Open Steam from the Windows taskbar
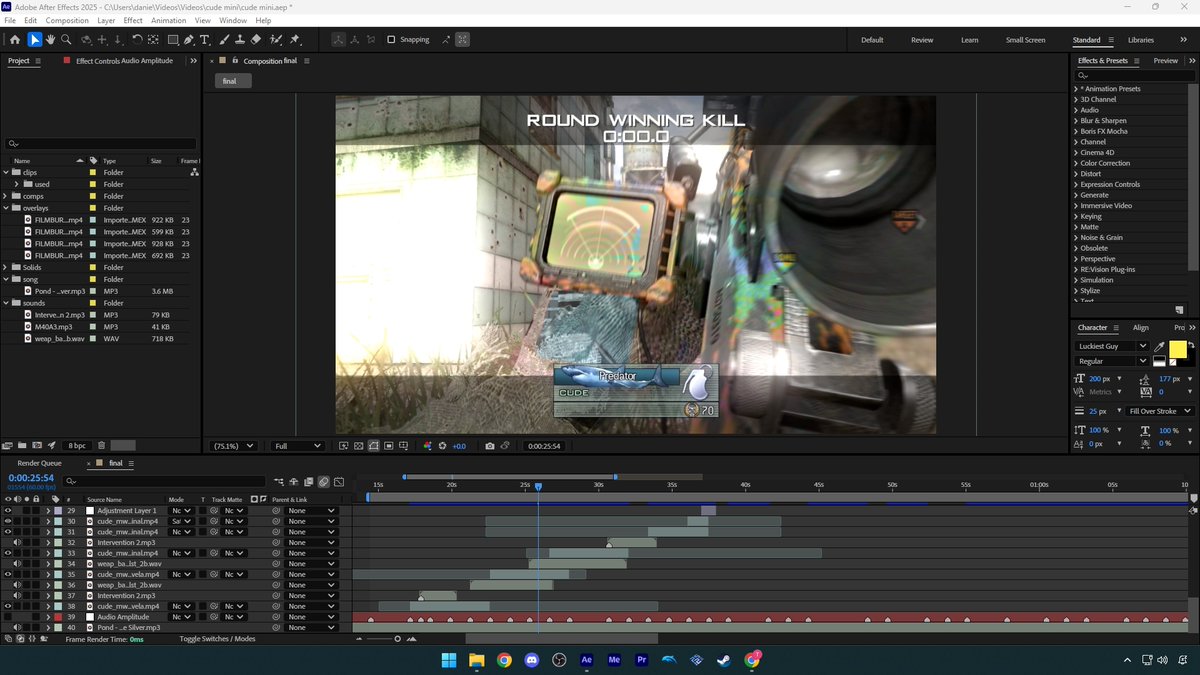Viewport: 1200px width, 675px height. (725, 660)
